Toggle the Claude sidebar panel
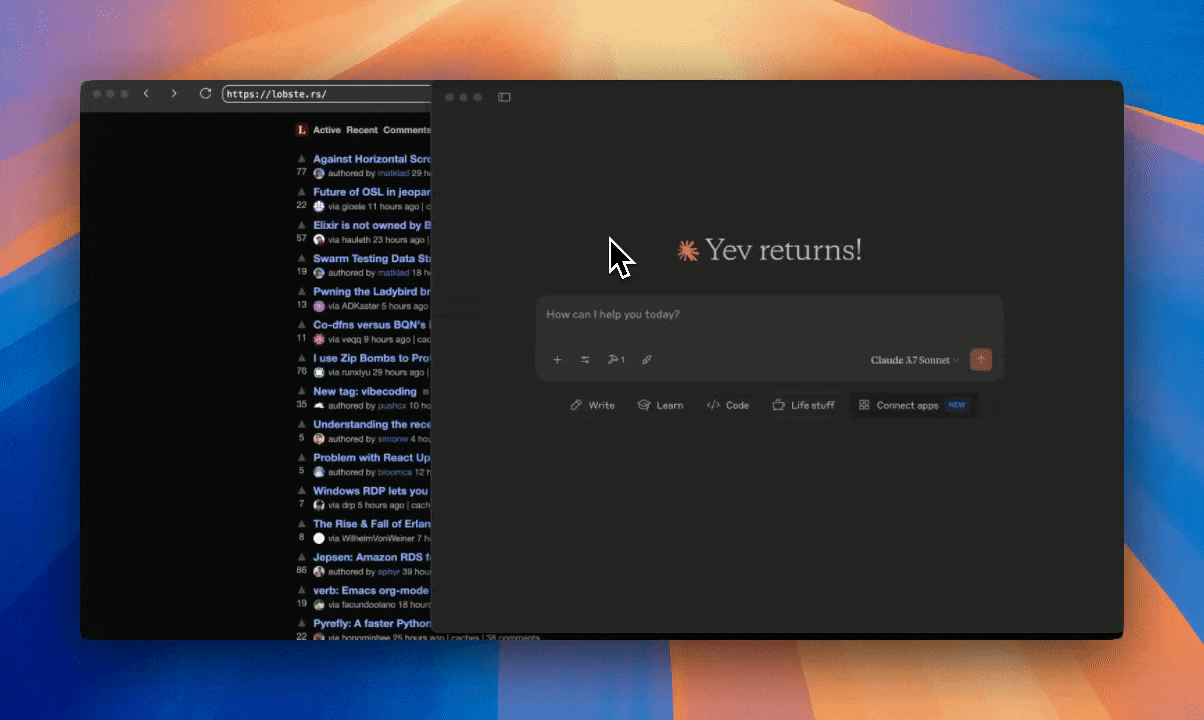The width and height of the screenshot is (1204, 720). 504,97
